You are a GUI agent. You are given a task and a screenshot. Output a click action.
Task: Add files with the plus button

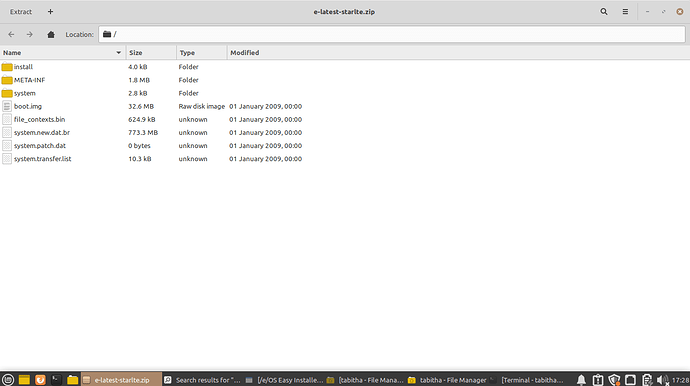[50, 12]
